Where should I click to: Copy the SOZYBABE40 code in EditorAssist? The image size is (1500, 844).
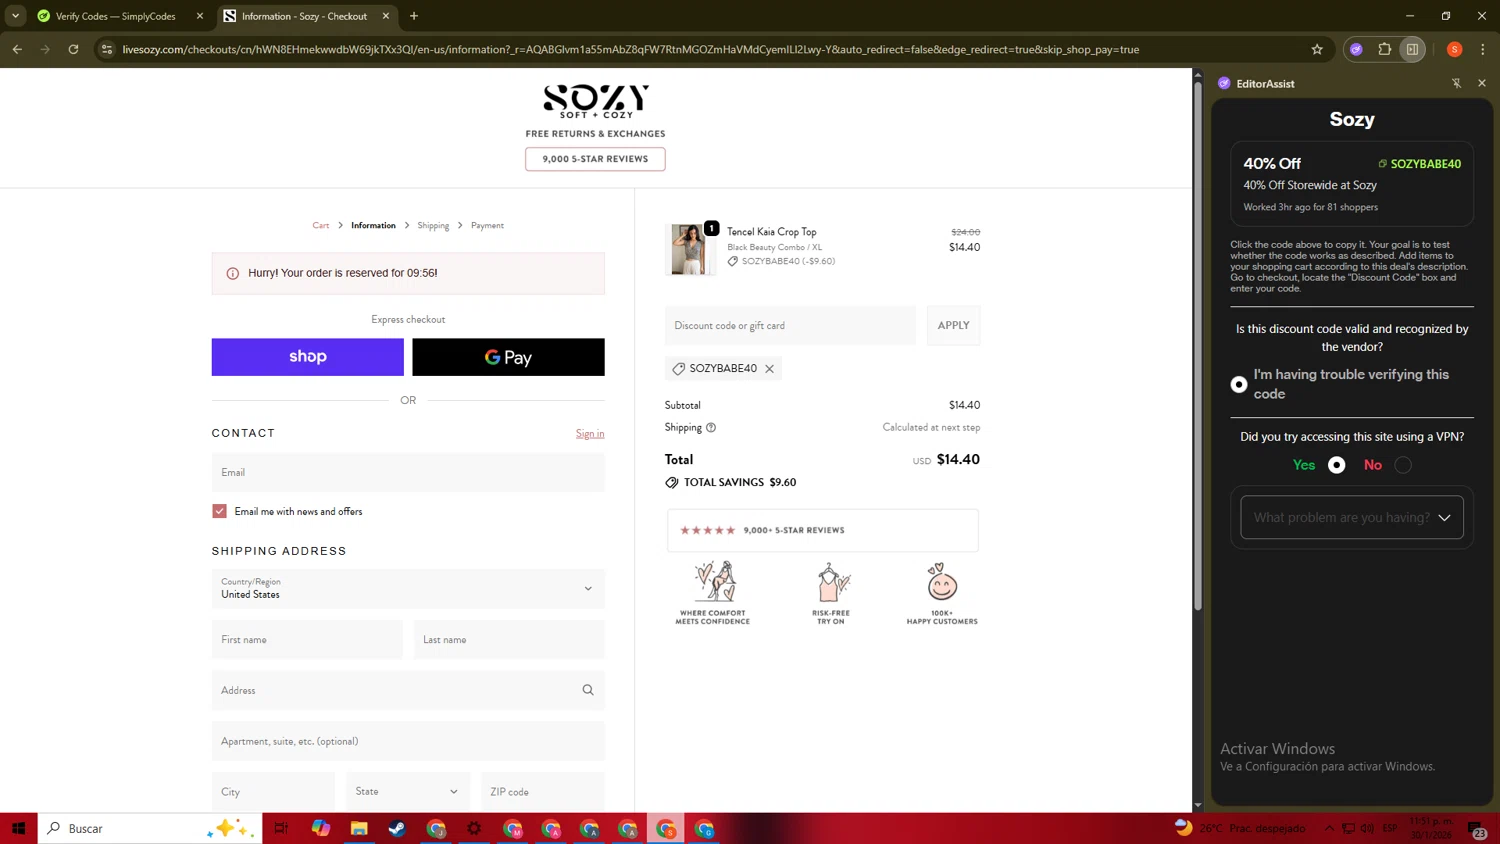pos(1419,163)
